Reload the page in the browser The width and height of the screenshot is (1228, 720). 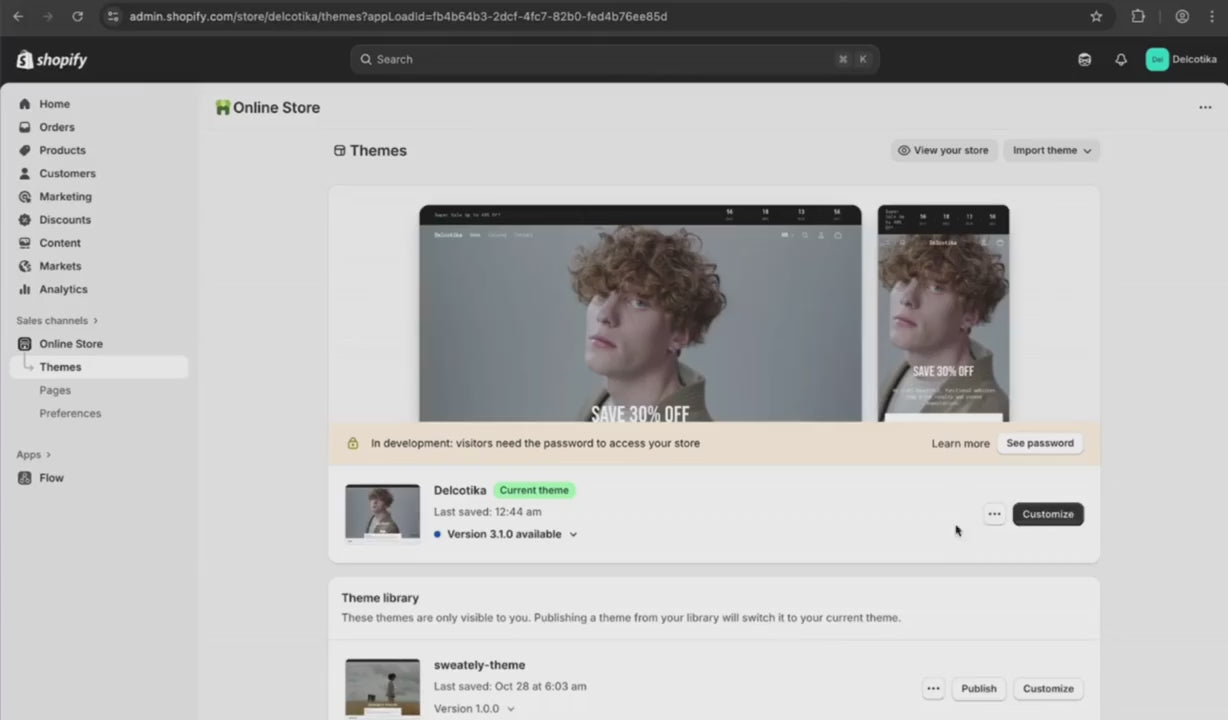[77, 16]
